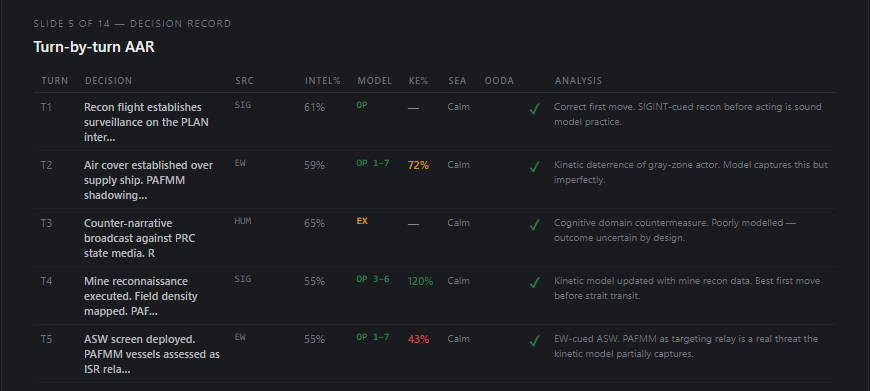Click analysis 'Cognitive domain countermeasure'

(x=676, y=230)
